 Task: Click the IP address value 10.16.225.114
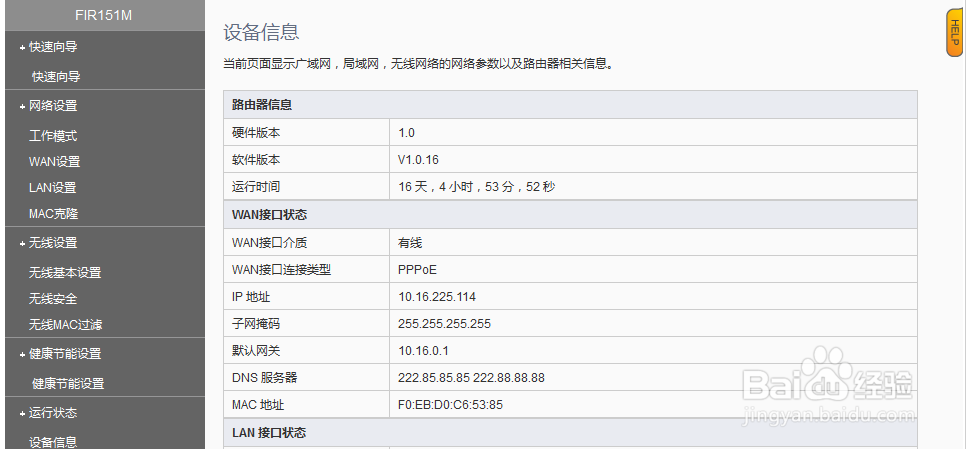pyautogui.click(x=437, y=297)
